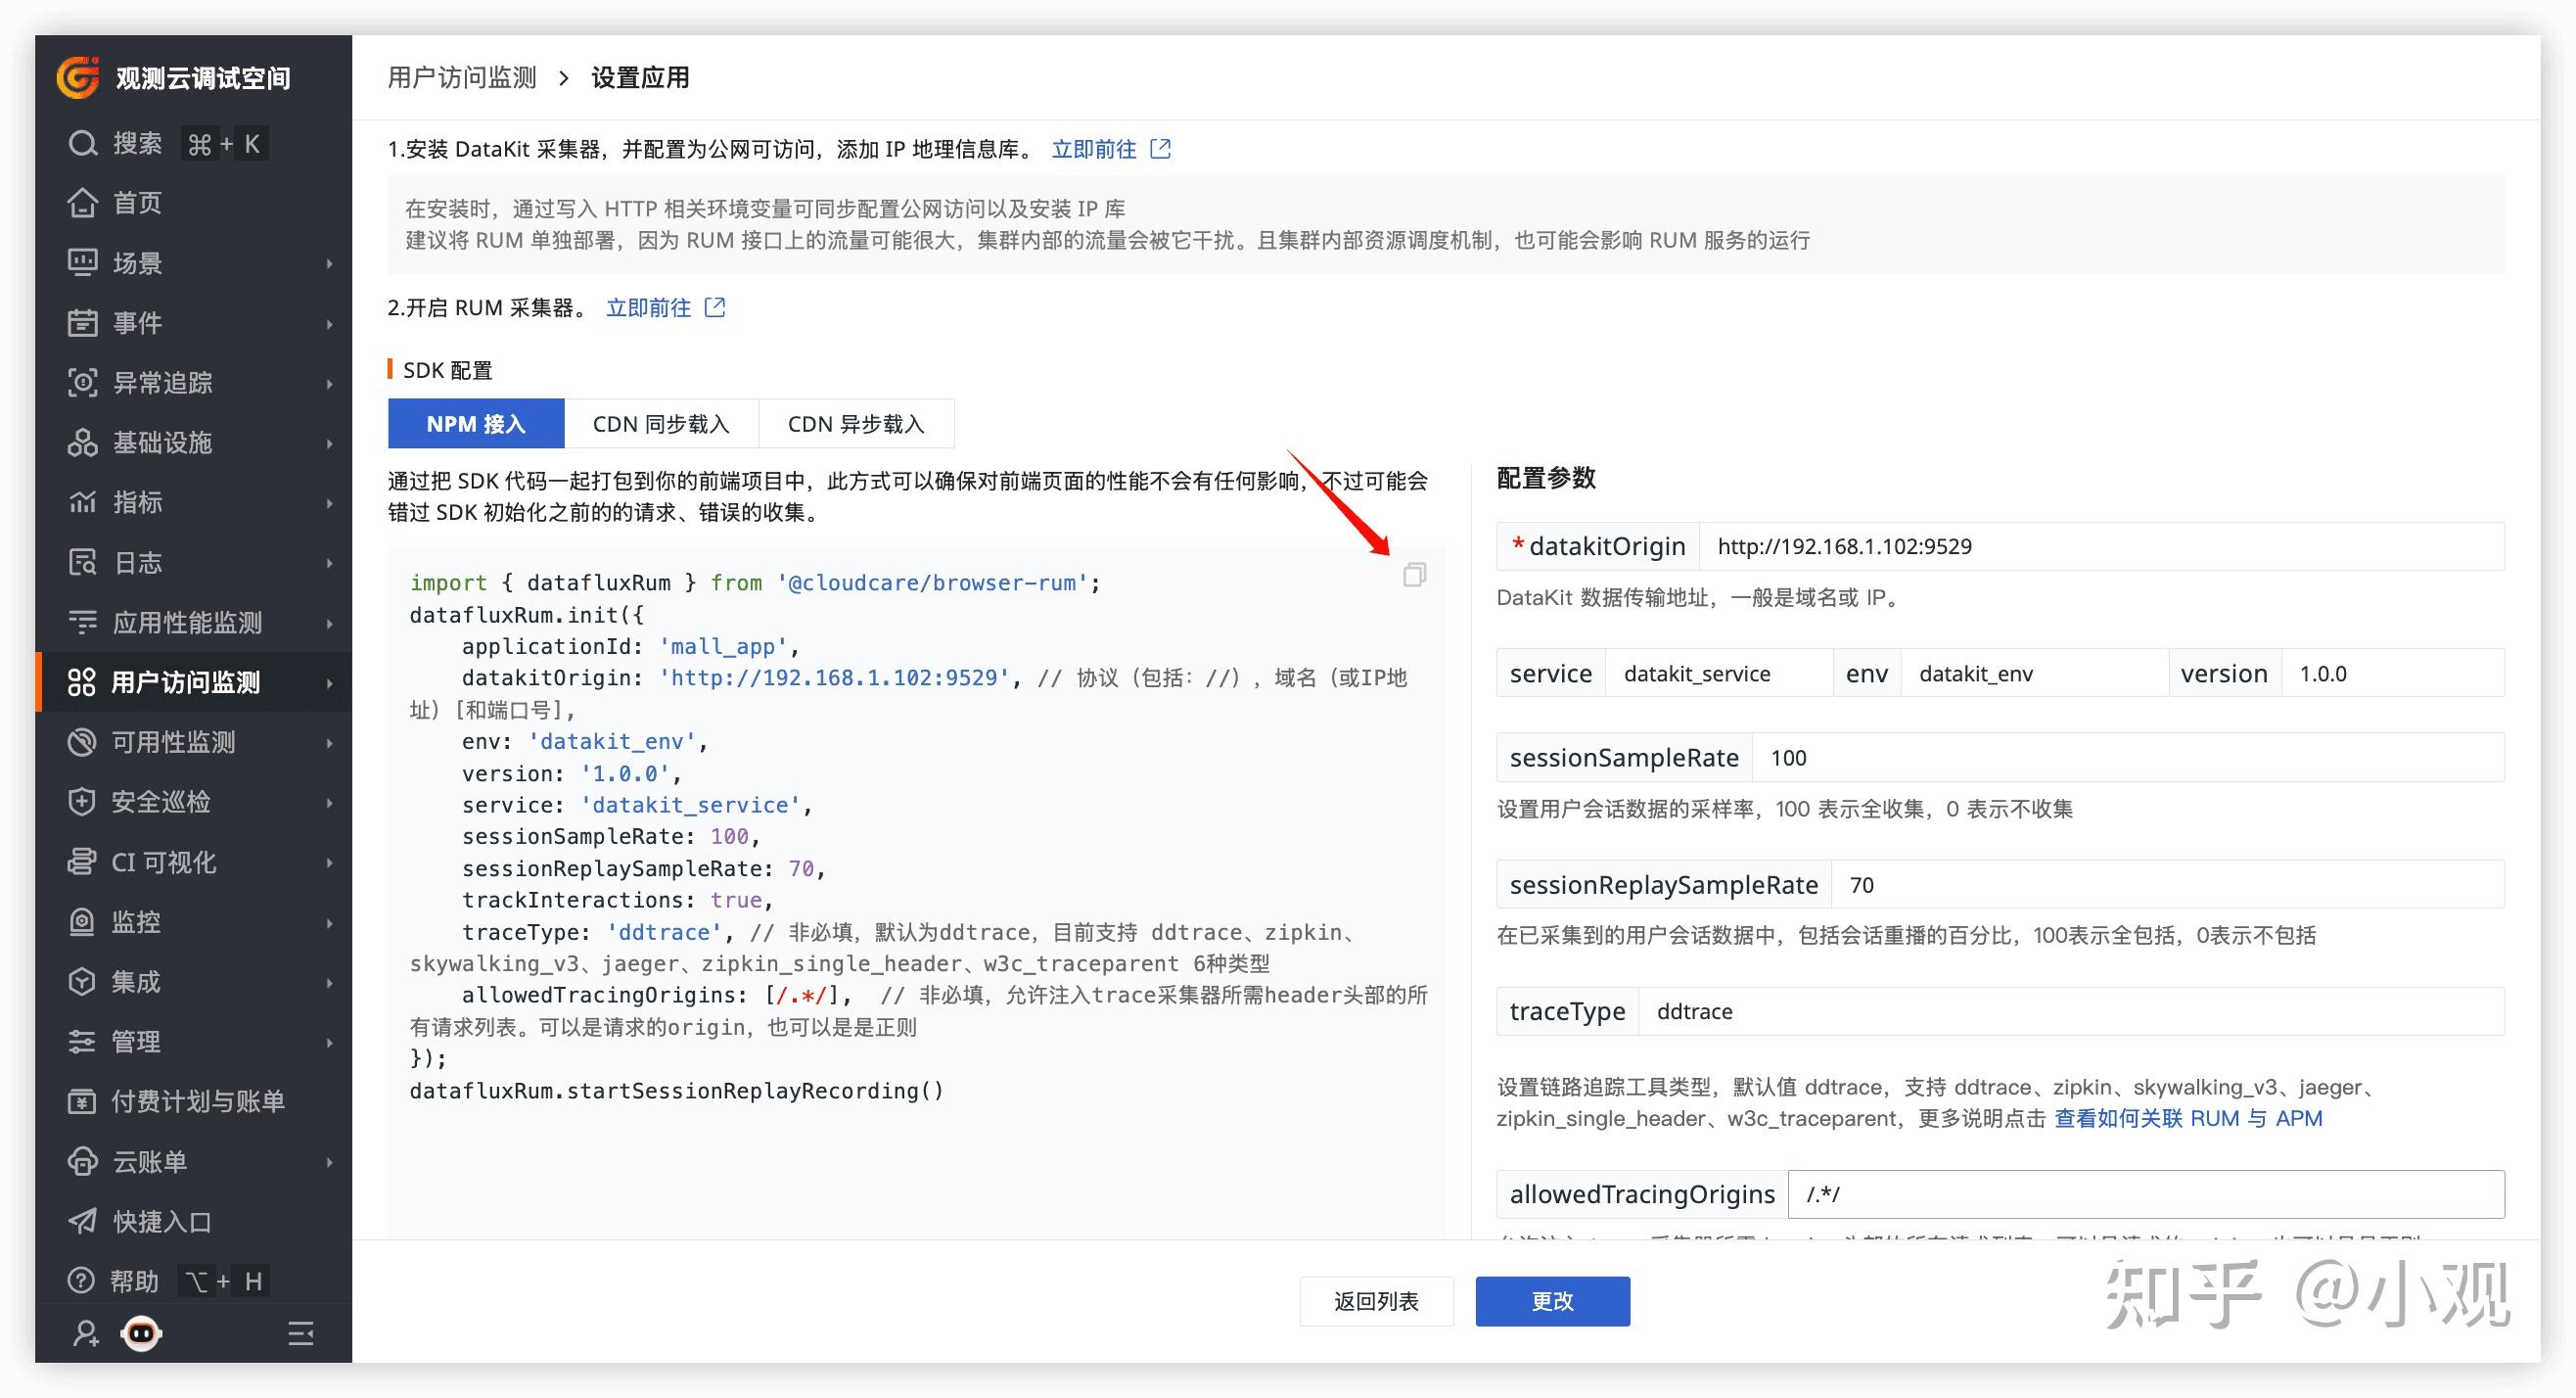Switch to the CDN 同步载入 tab
Image resolution: width=2576 pixels, height=1398 pixels.
click(662, 423)
